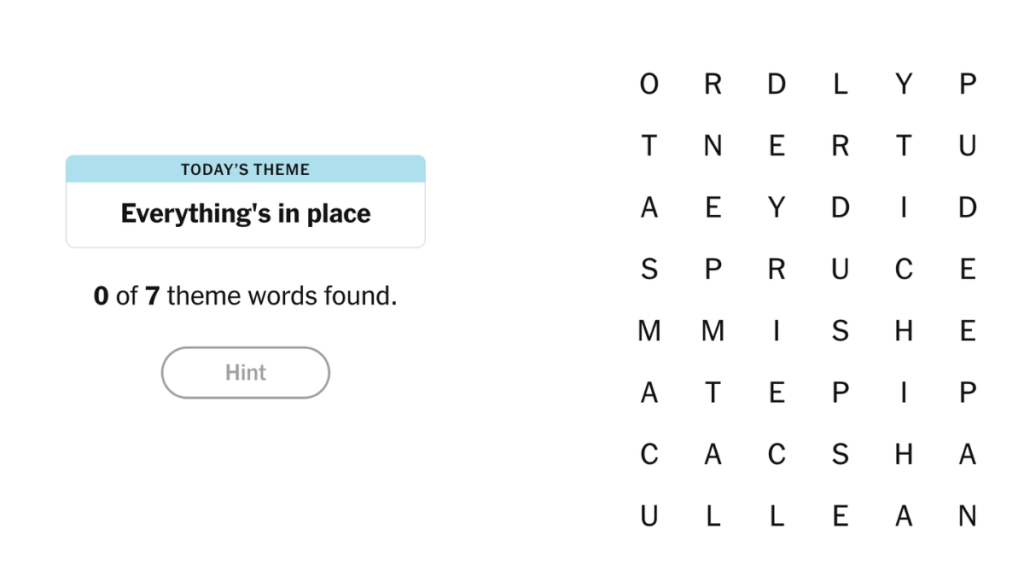Click the theme text Everything's in place

245,213
